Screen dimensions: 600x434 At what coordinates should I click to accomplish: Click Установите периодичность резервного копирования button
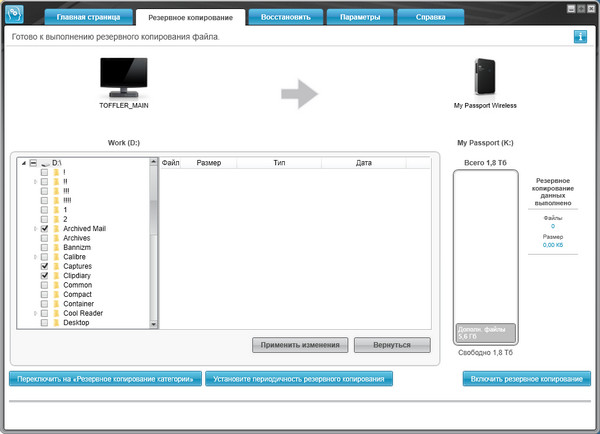coord(299,379)
